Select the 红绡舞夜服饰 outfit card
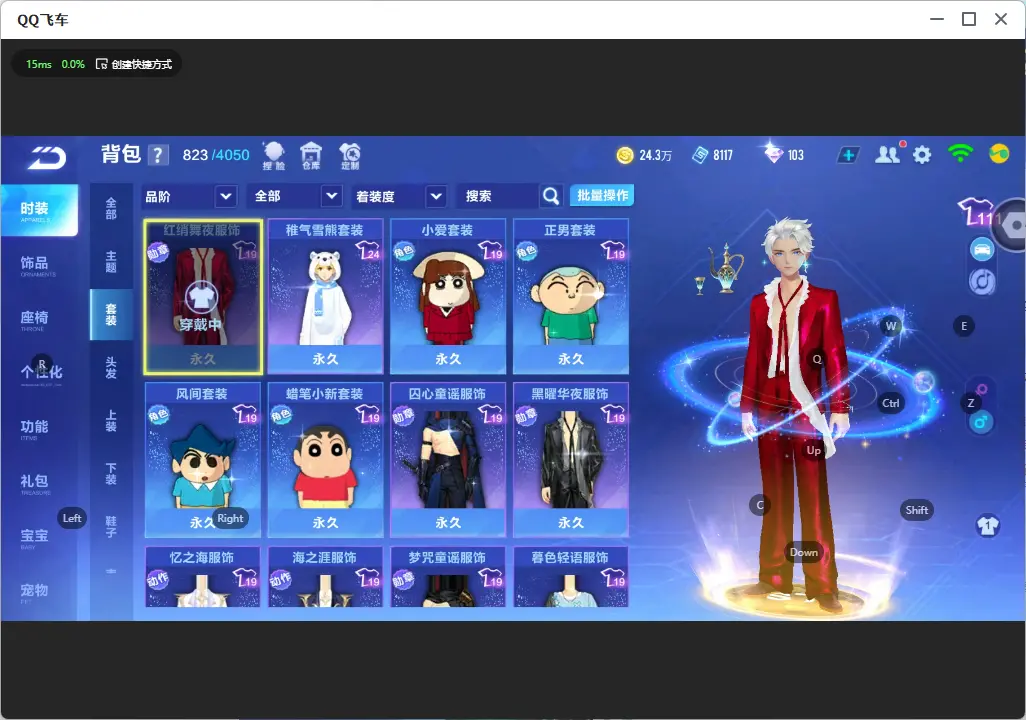This screenshot has width=1026, height=720. (203, 297)
